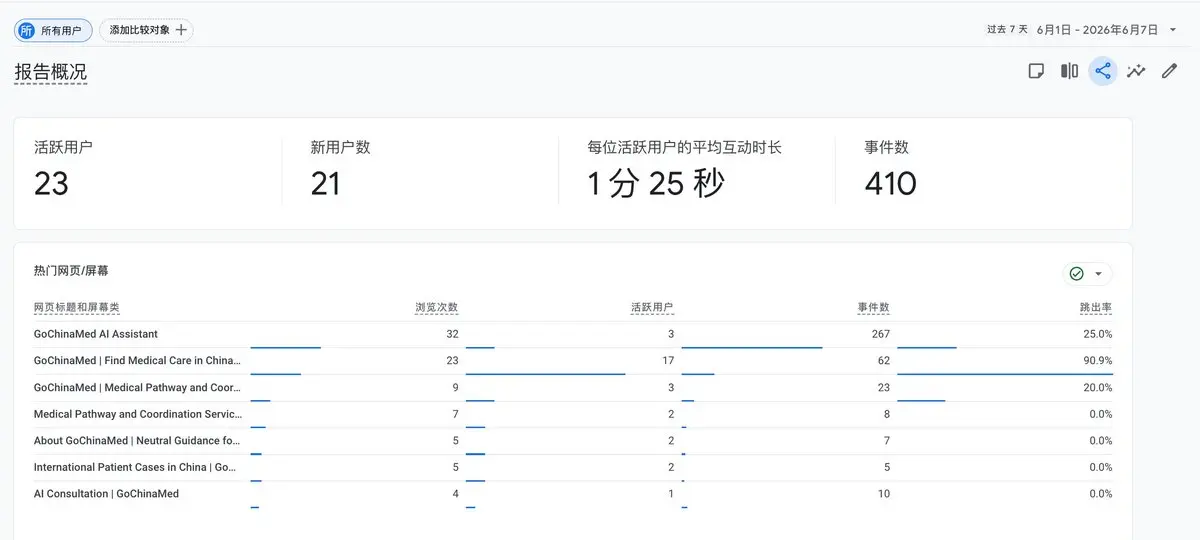Click the GoChinaMed AI Assistant row
Screen dimensions: 1200x540
click(573, 334)
